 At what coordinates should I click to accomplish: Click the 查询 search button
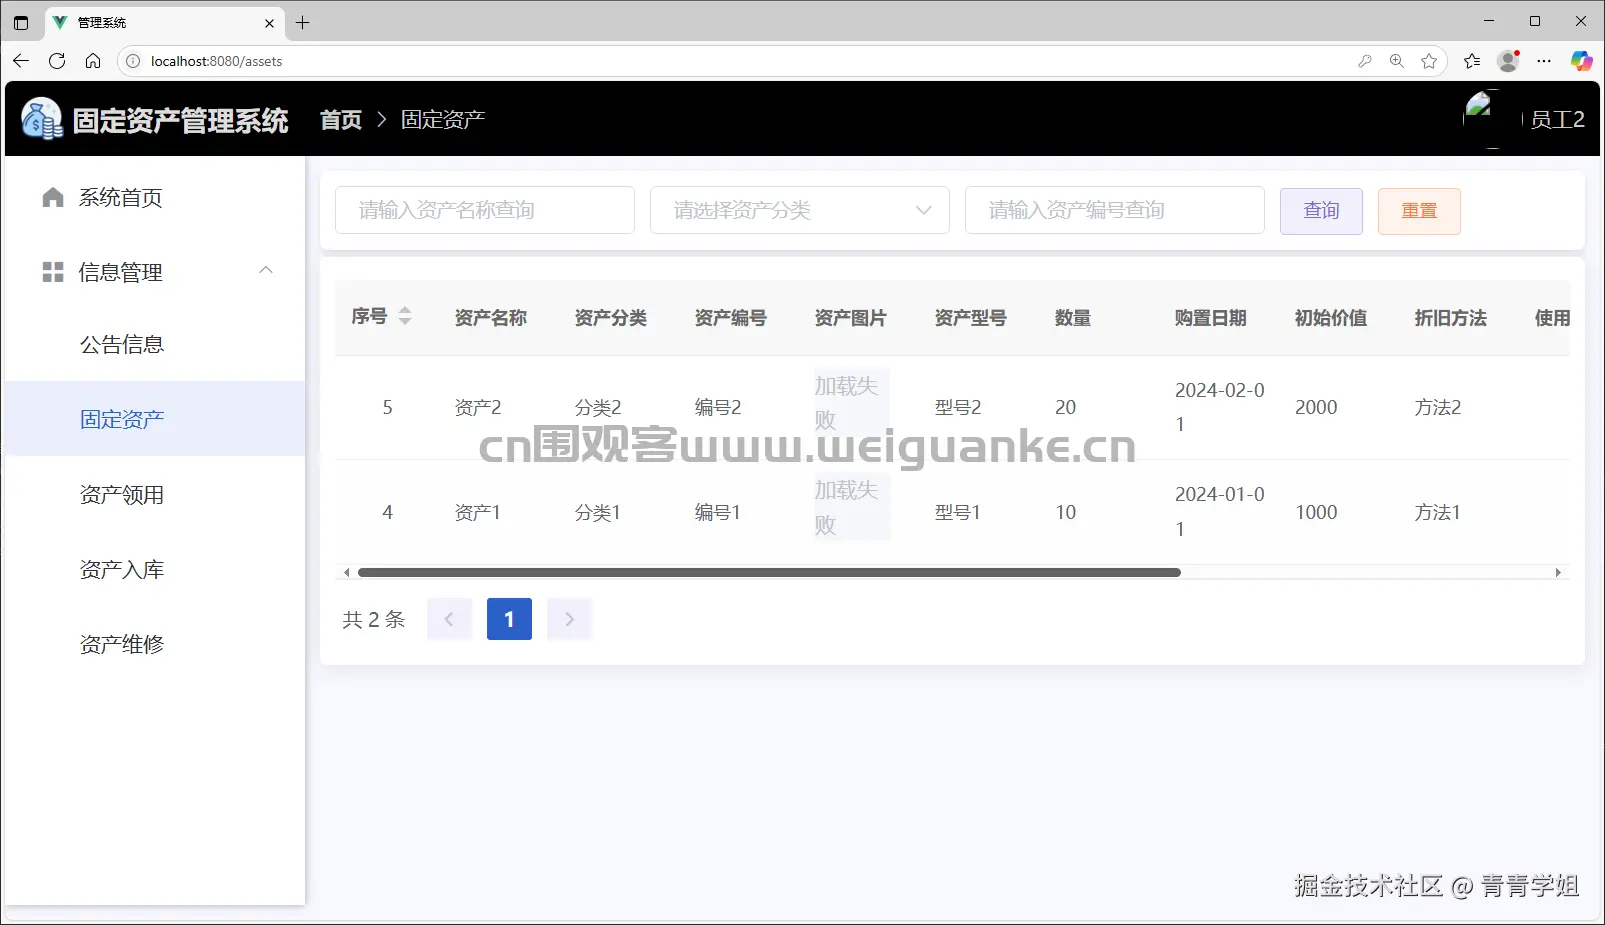[x=1321, y=210]
